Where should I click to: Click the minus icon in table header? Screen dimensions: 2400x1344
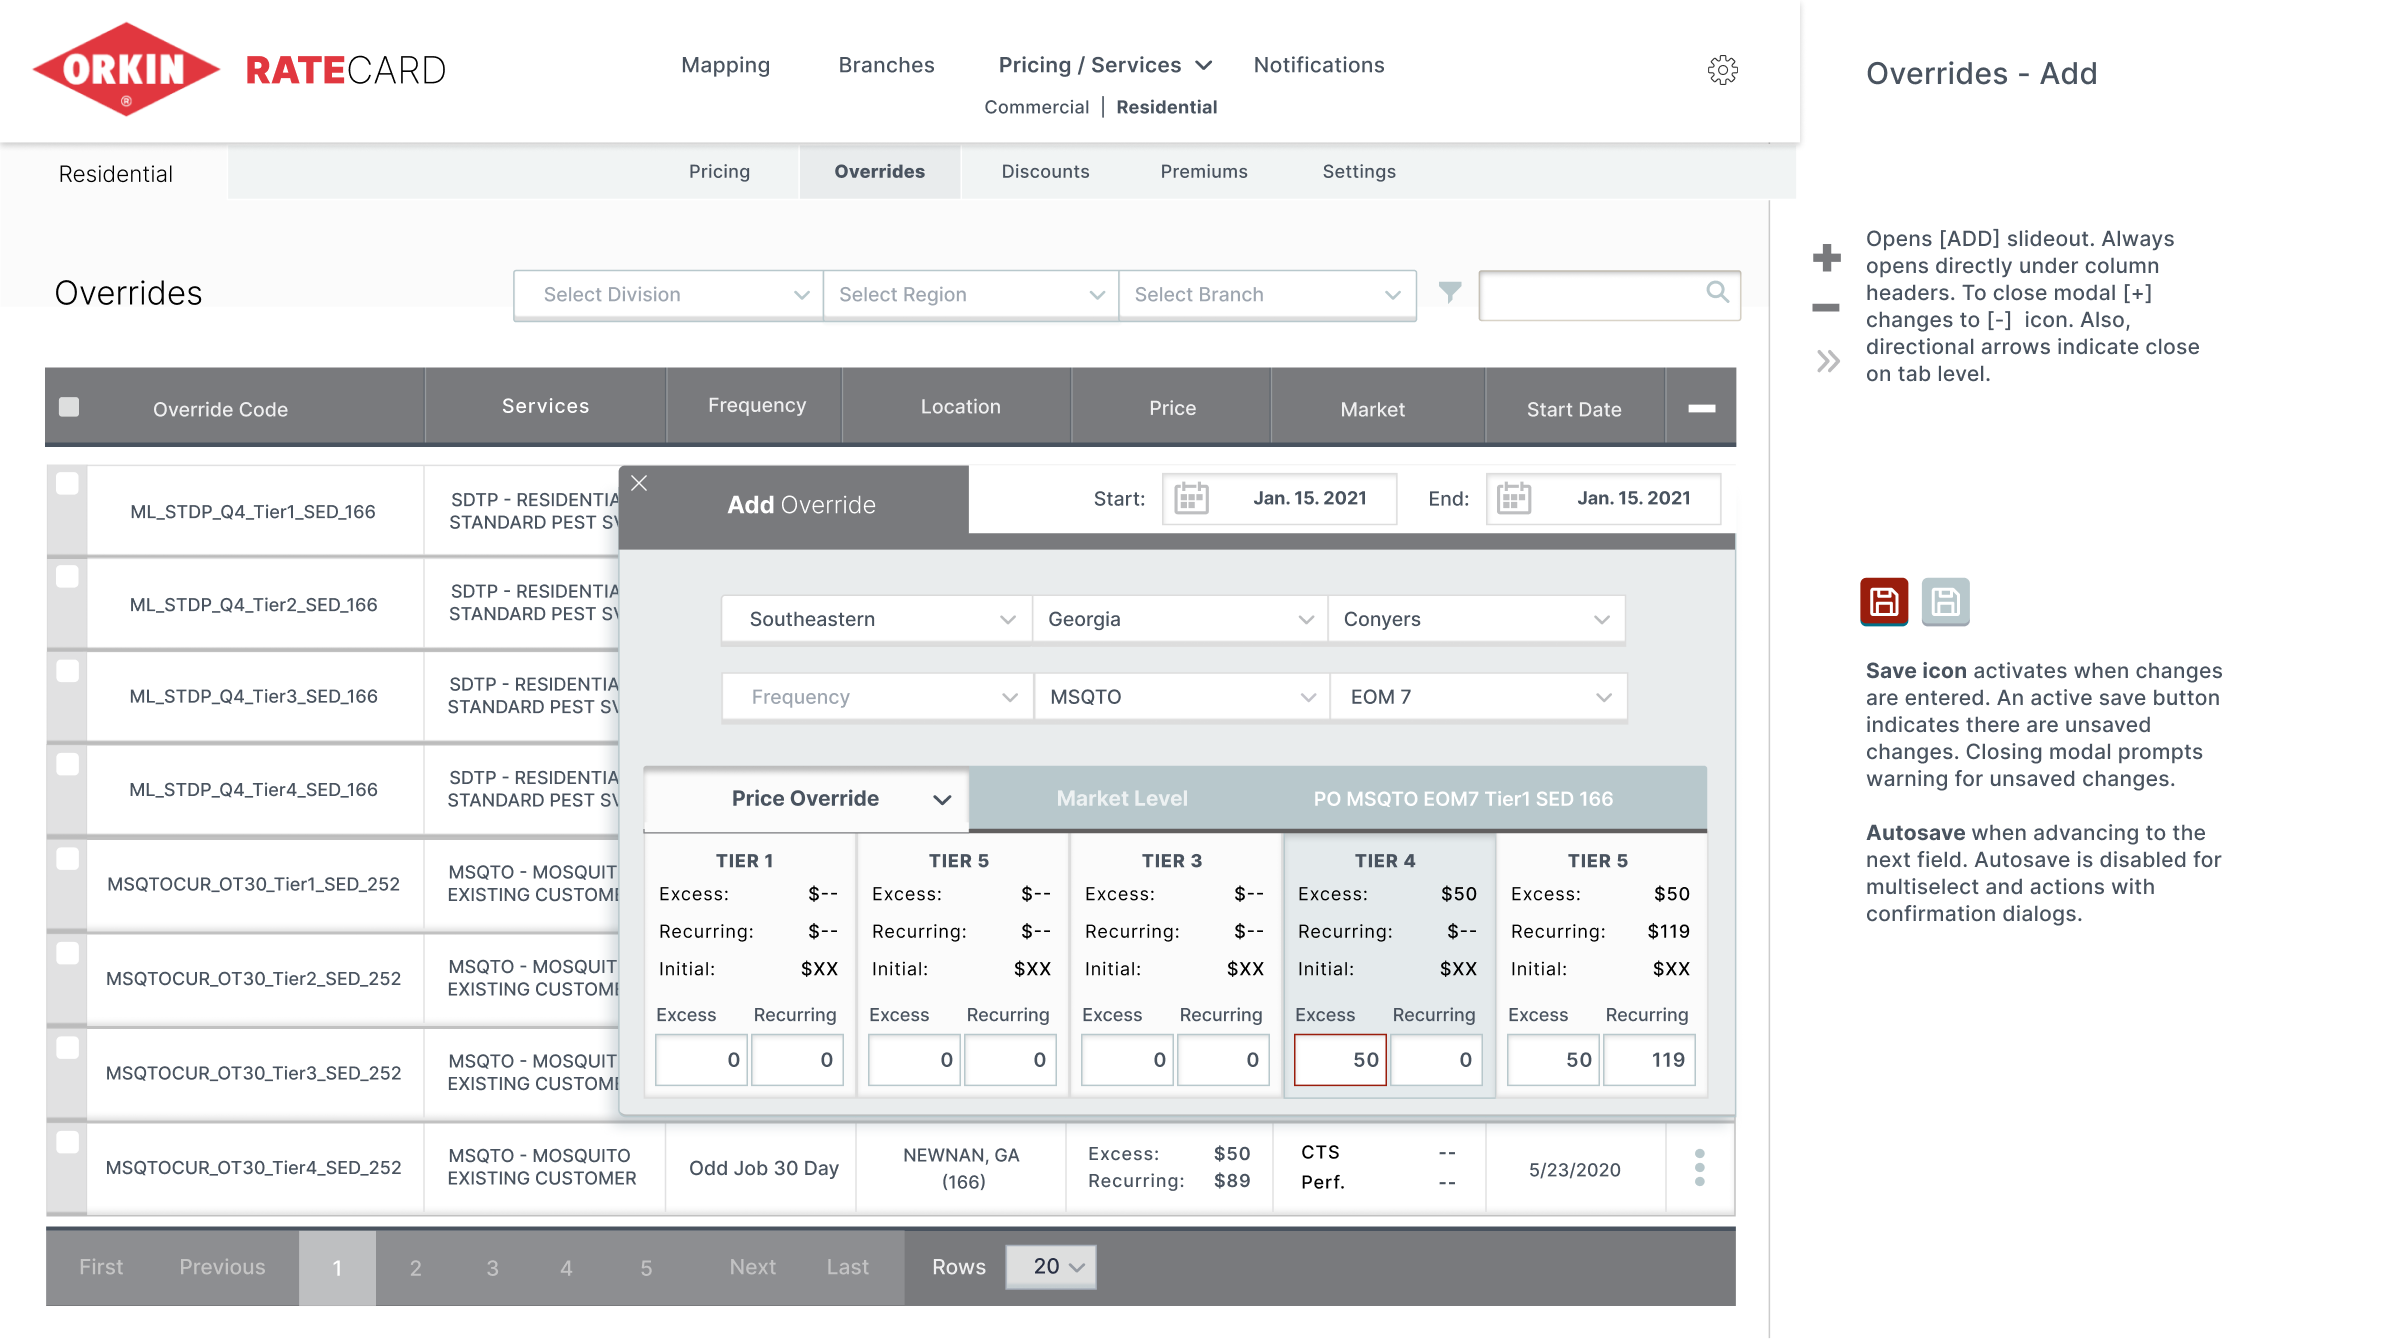tap(1701, 408)
